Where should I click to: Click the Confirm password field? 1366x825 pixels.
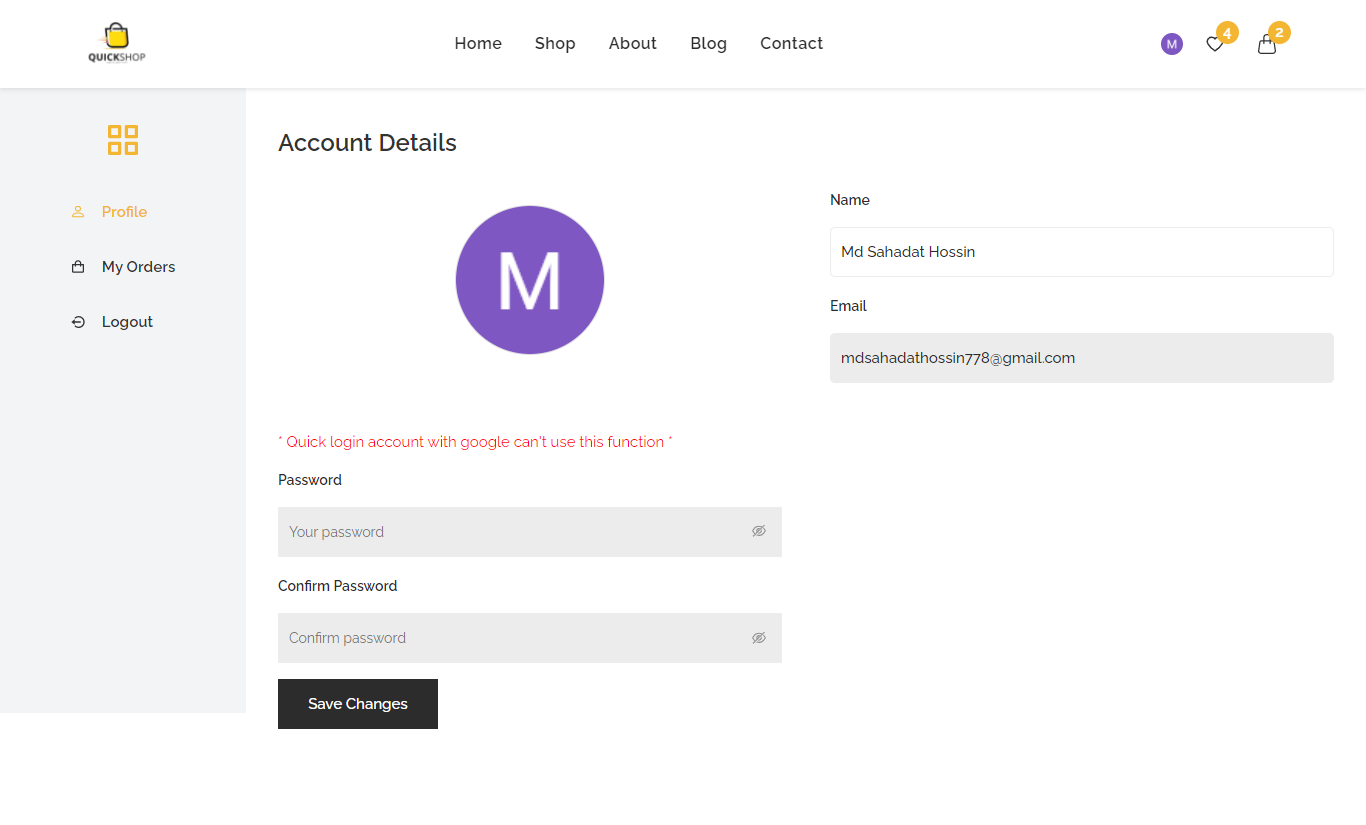530,638
